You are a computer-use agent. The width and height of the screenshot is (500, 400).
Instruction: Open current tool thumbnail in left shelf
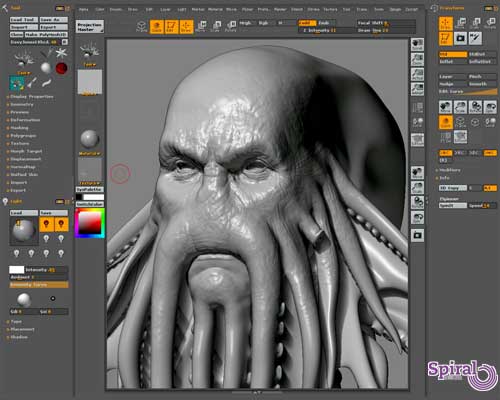coord(90,52)
